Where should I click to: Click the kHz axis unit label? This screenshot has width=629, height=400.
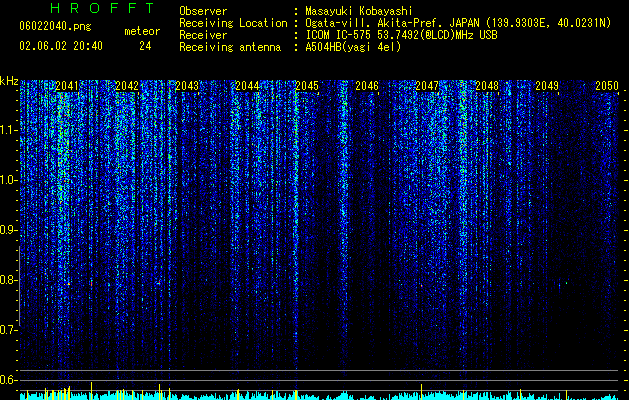9,81
